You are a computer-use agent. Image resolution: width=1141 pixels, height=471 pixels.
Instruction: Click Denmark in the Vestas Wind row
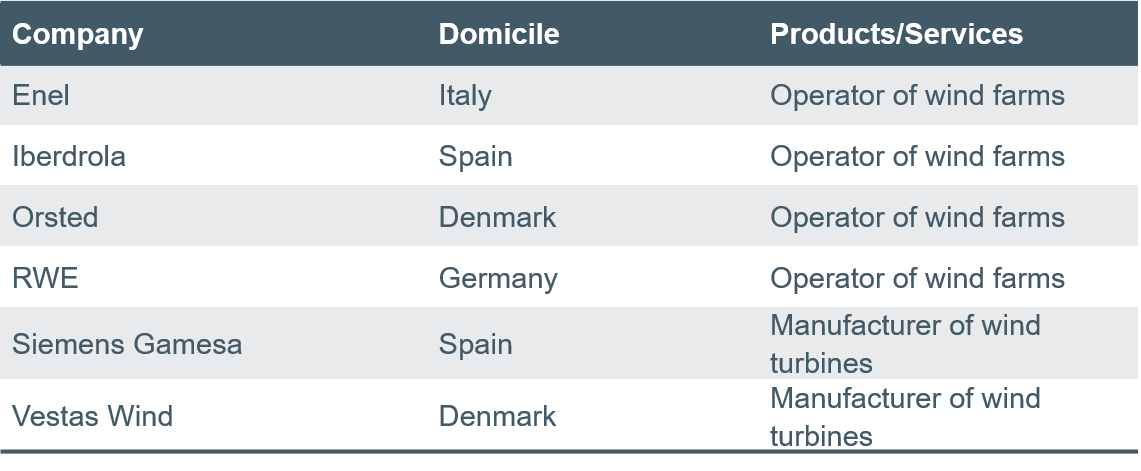(x=497, y=416)
